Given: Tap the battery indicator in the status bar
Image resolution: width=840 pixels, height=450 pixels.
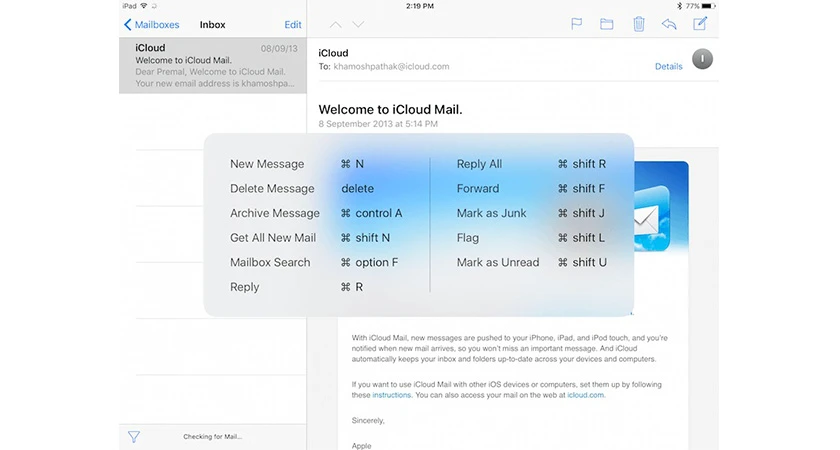Looking at the screenshot, I should 708,6.
